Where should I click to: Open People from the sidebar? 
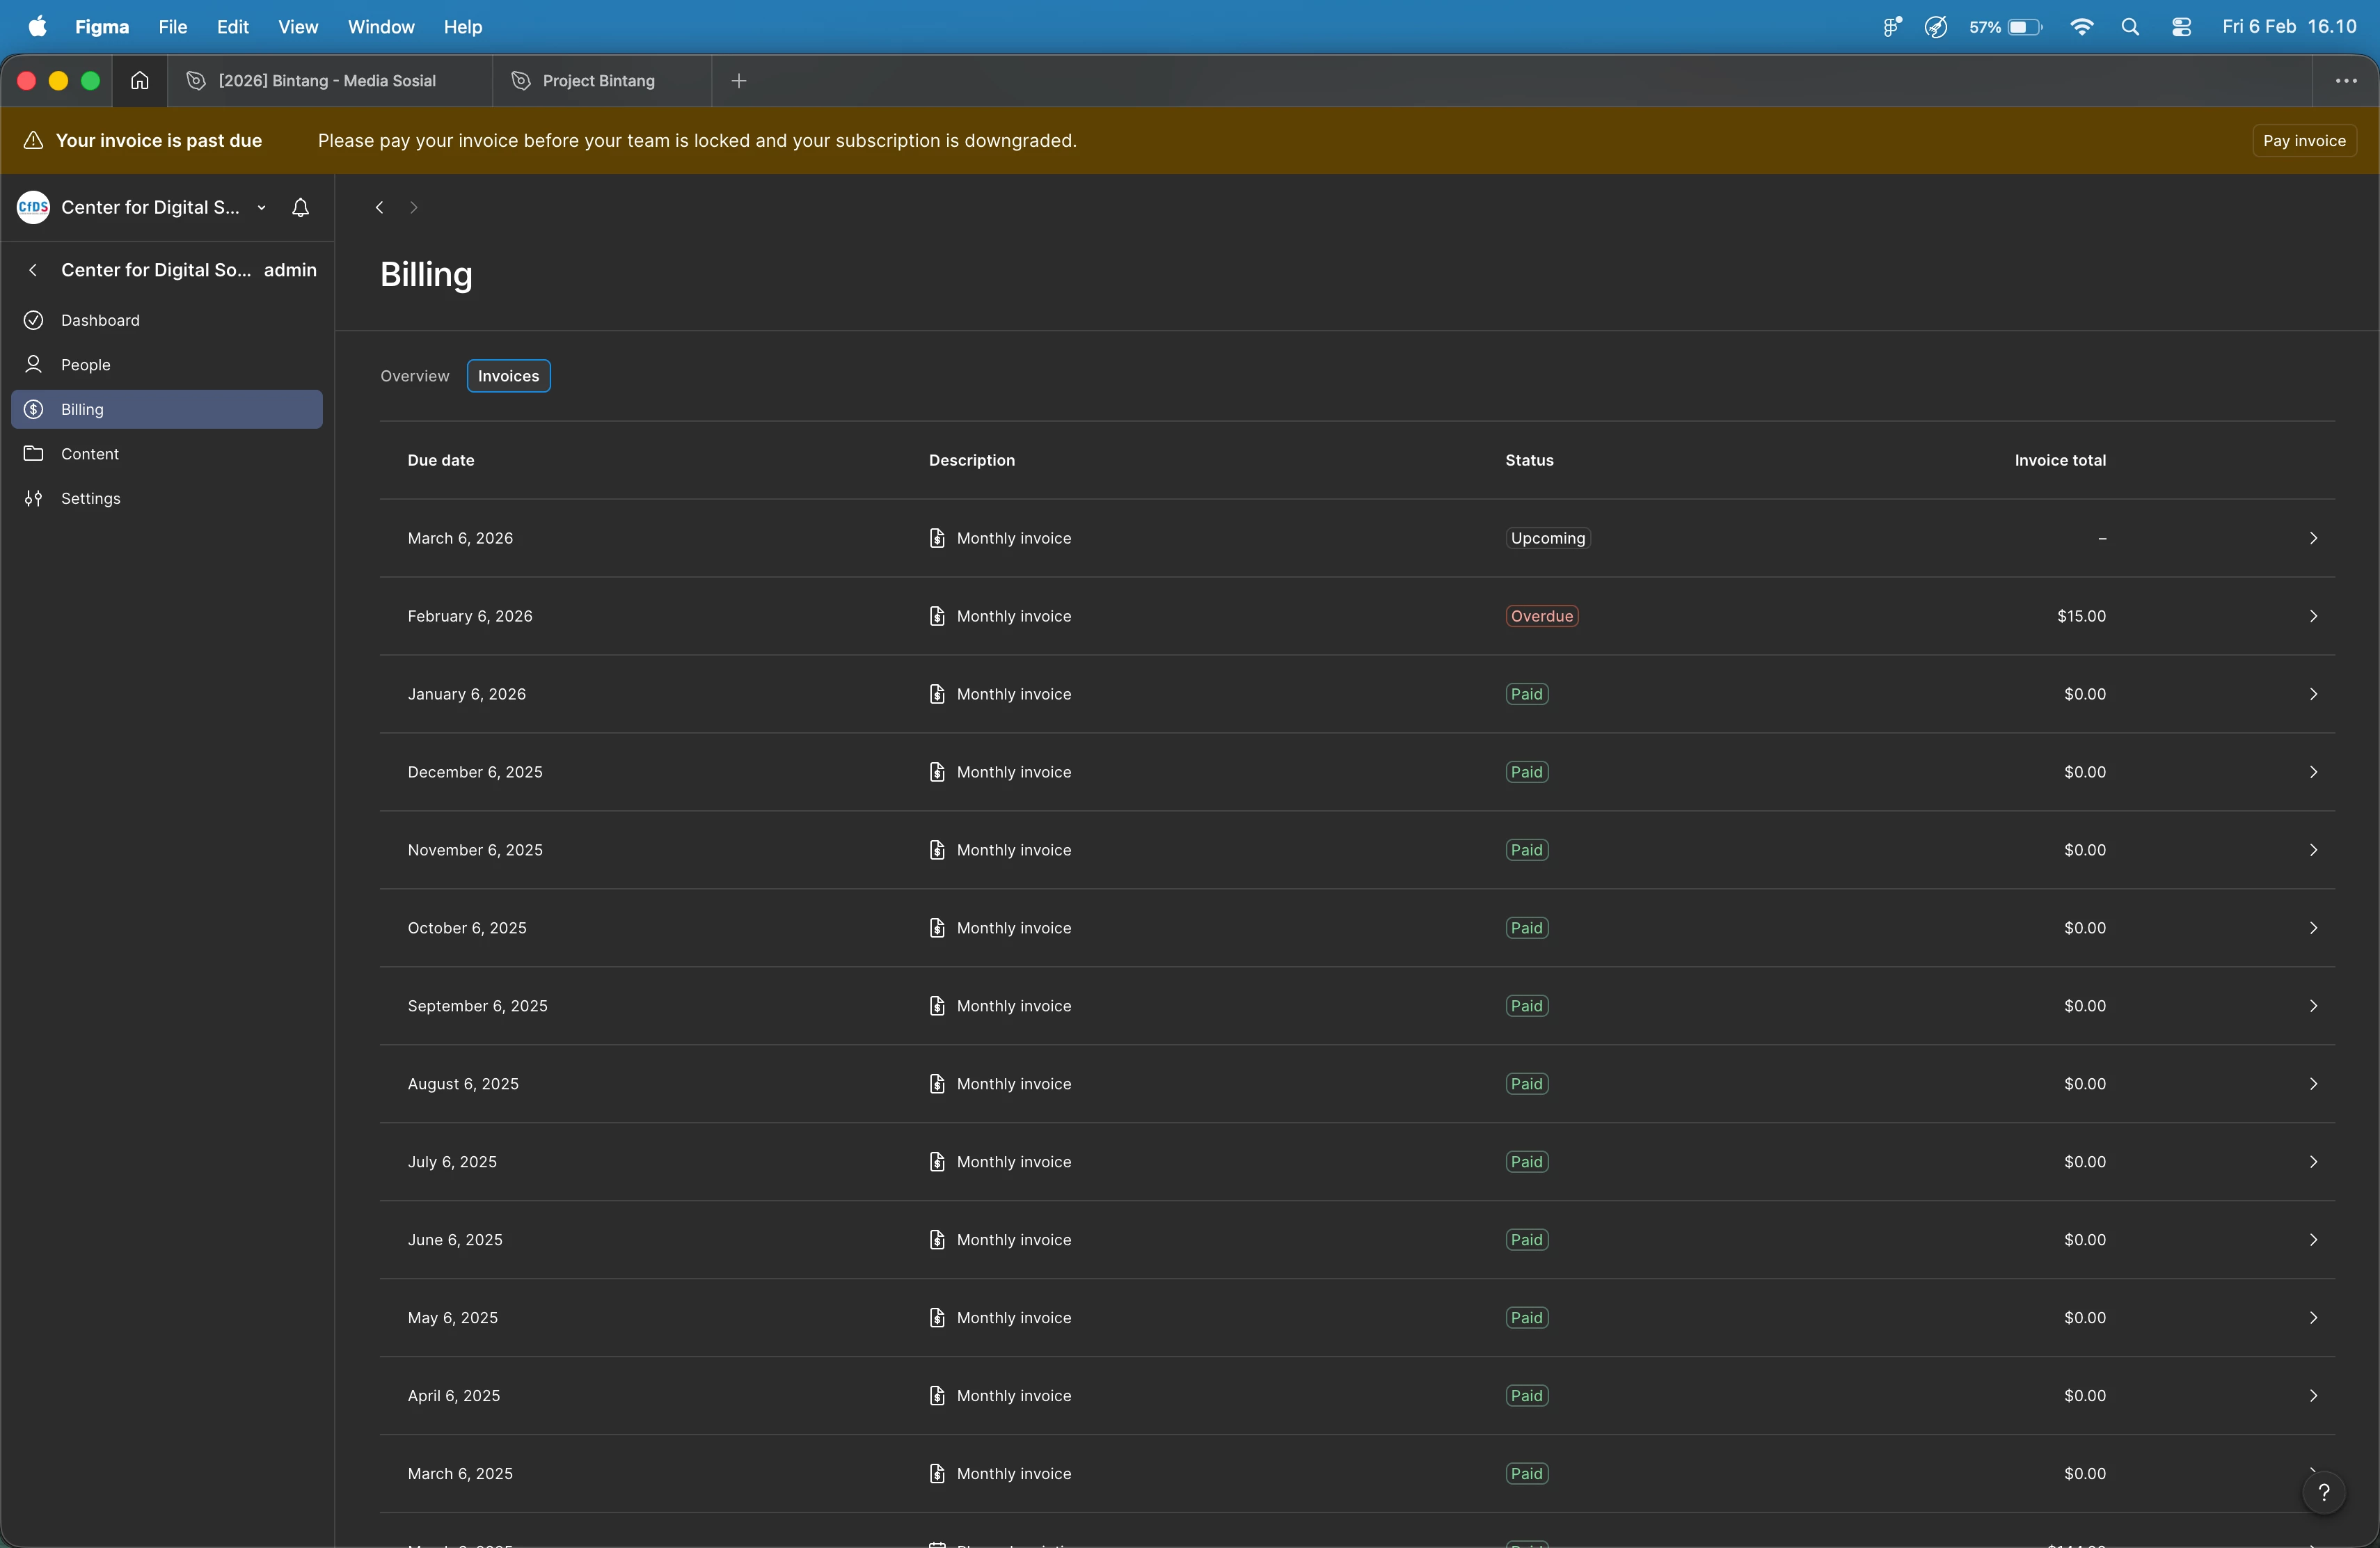[85, 365]
